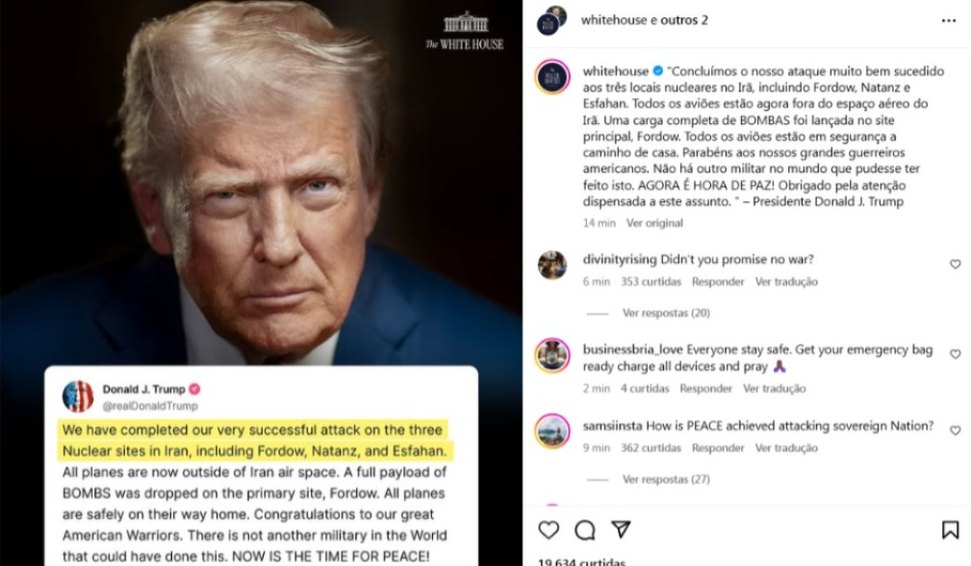Reply to divinityrising's comment with Responder
Viewport: 971px width, 566px height.
[718, 282]
